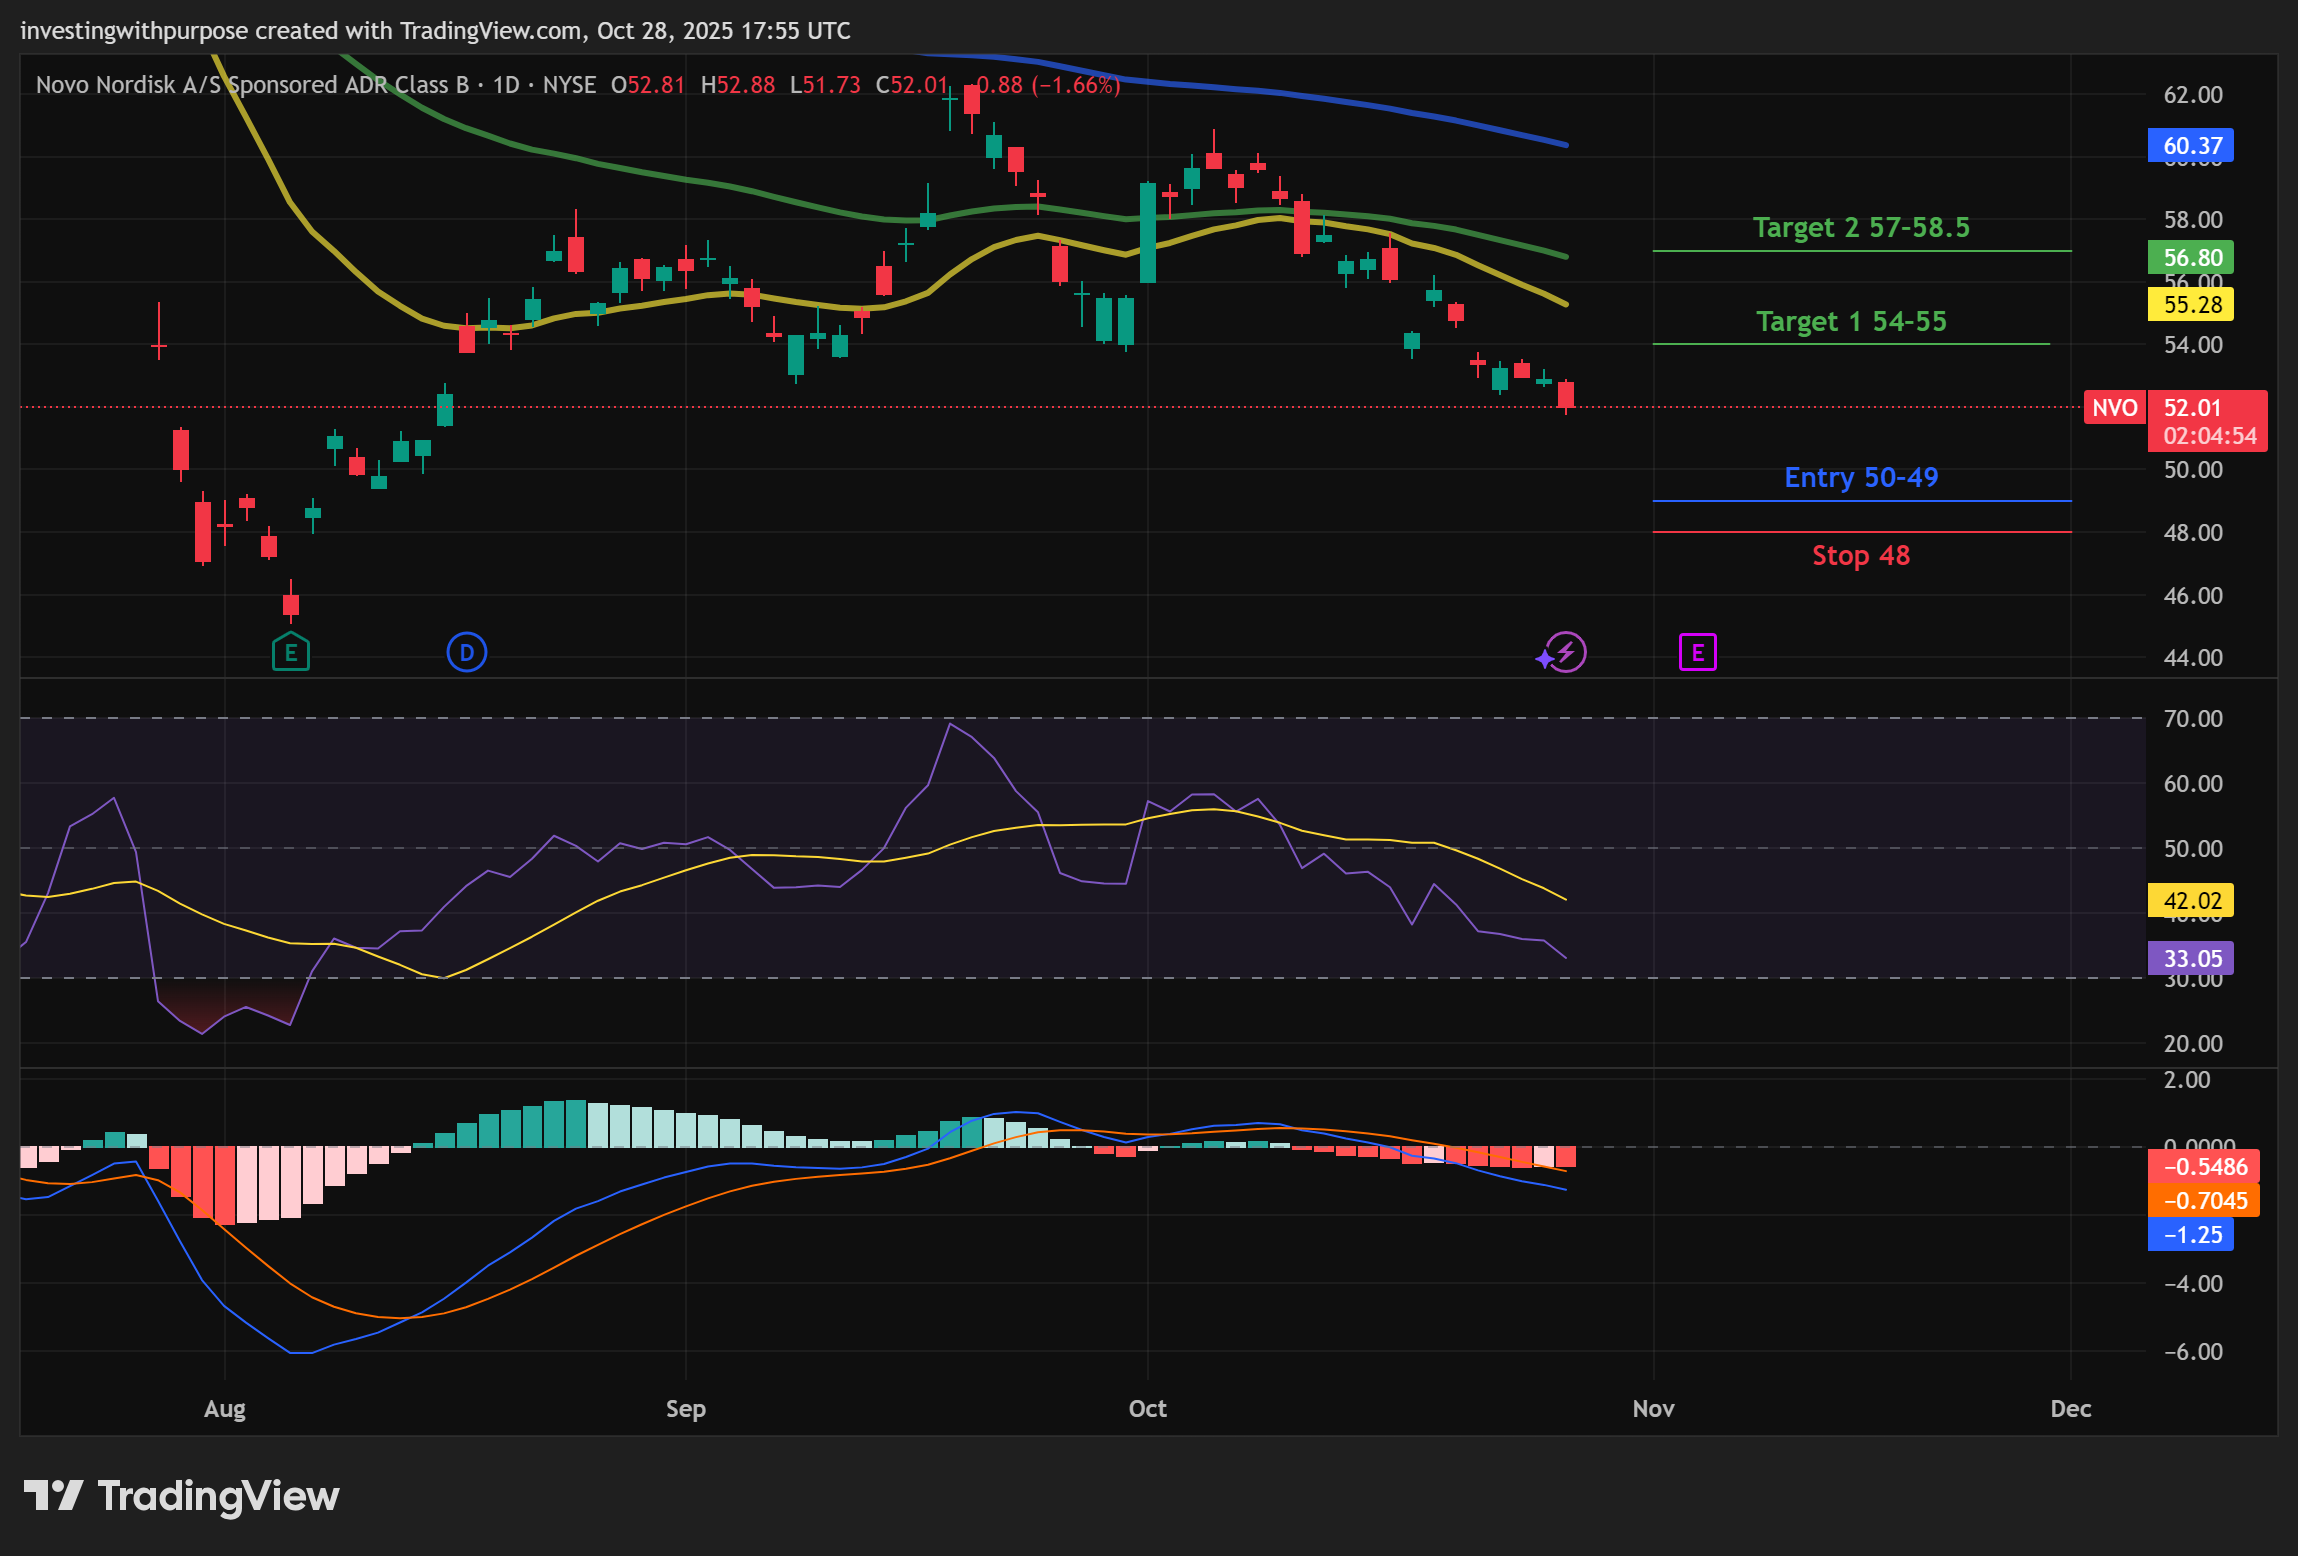Viewport: 2298px width, 1556px height.
Task: Select the Target 2 57-58.5 text label
Action: click(1860, 228)
